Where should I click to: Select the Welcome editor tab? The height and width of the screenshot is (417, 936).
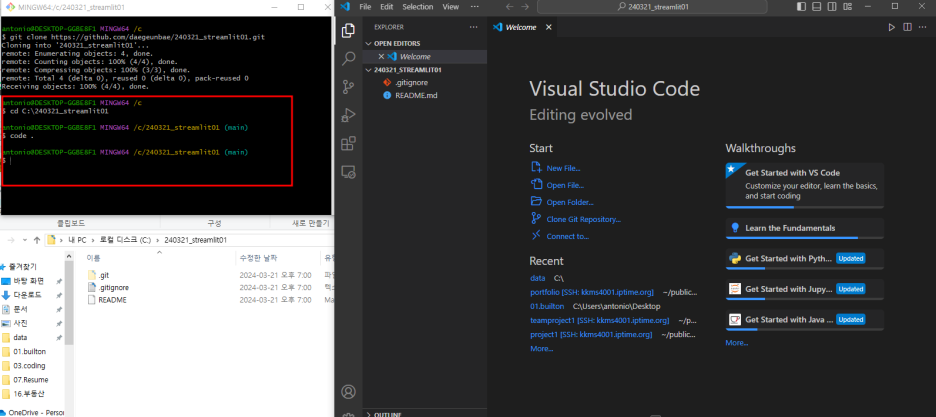coord(523,27)
